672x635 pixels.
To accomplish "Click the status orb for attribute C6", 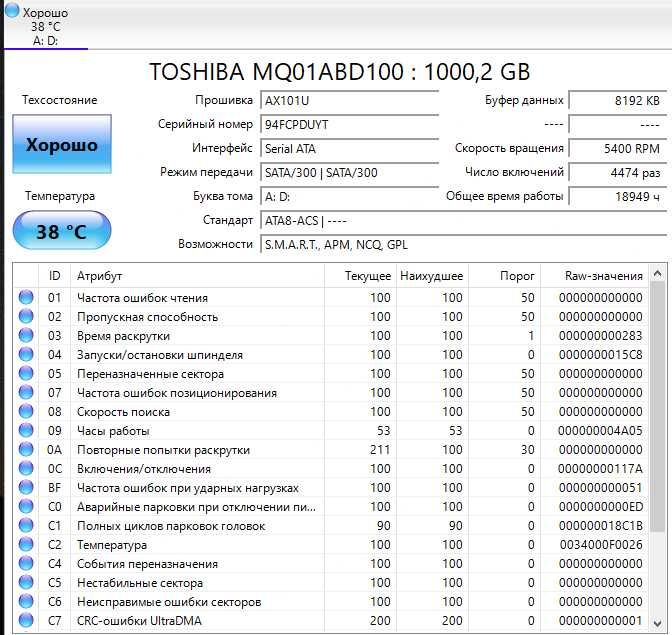I will click(x=26, y=601).
